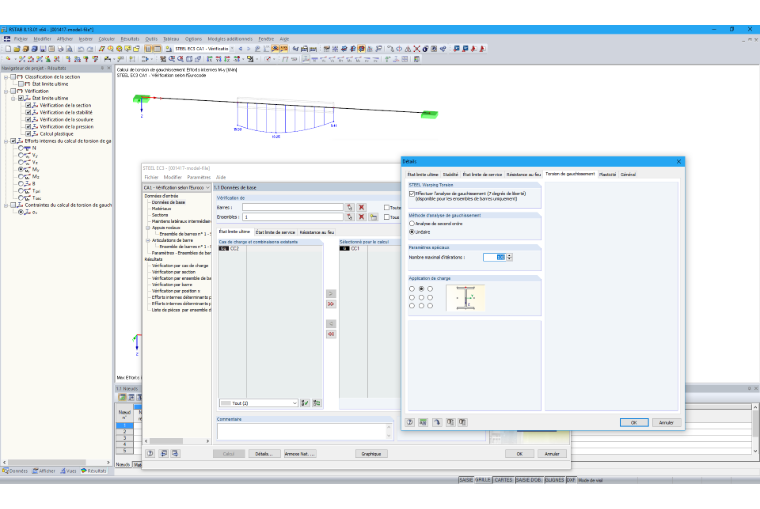Click the help icon at the STEEL EC3 window bottom
The image size is (760, 509).
pos(150,454)
